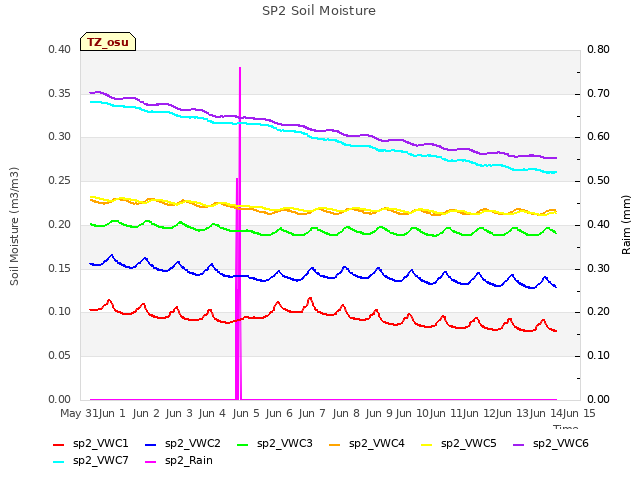This screenshot has height=480, width=640.
Task: Select the sp2_VWC5 legend entry
Action: pyautogui.click(x=459, y=444)
